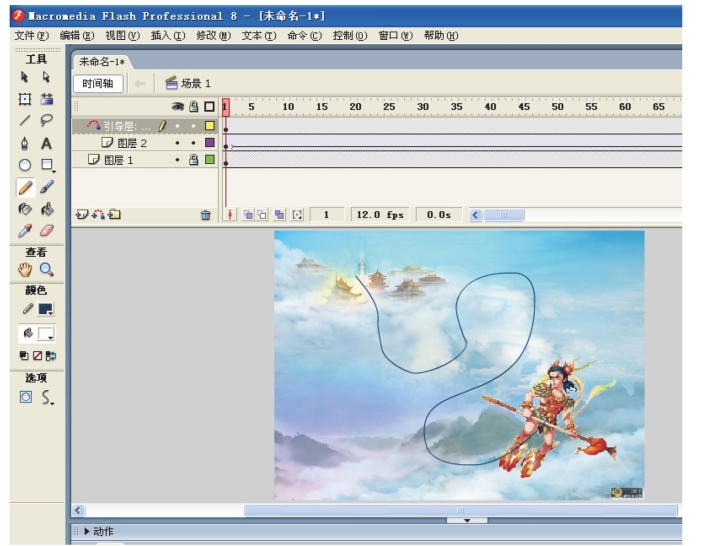
Task: Click the Swap Colors icon
Action: click(x=51, y=356)
